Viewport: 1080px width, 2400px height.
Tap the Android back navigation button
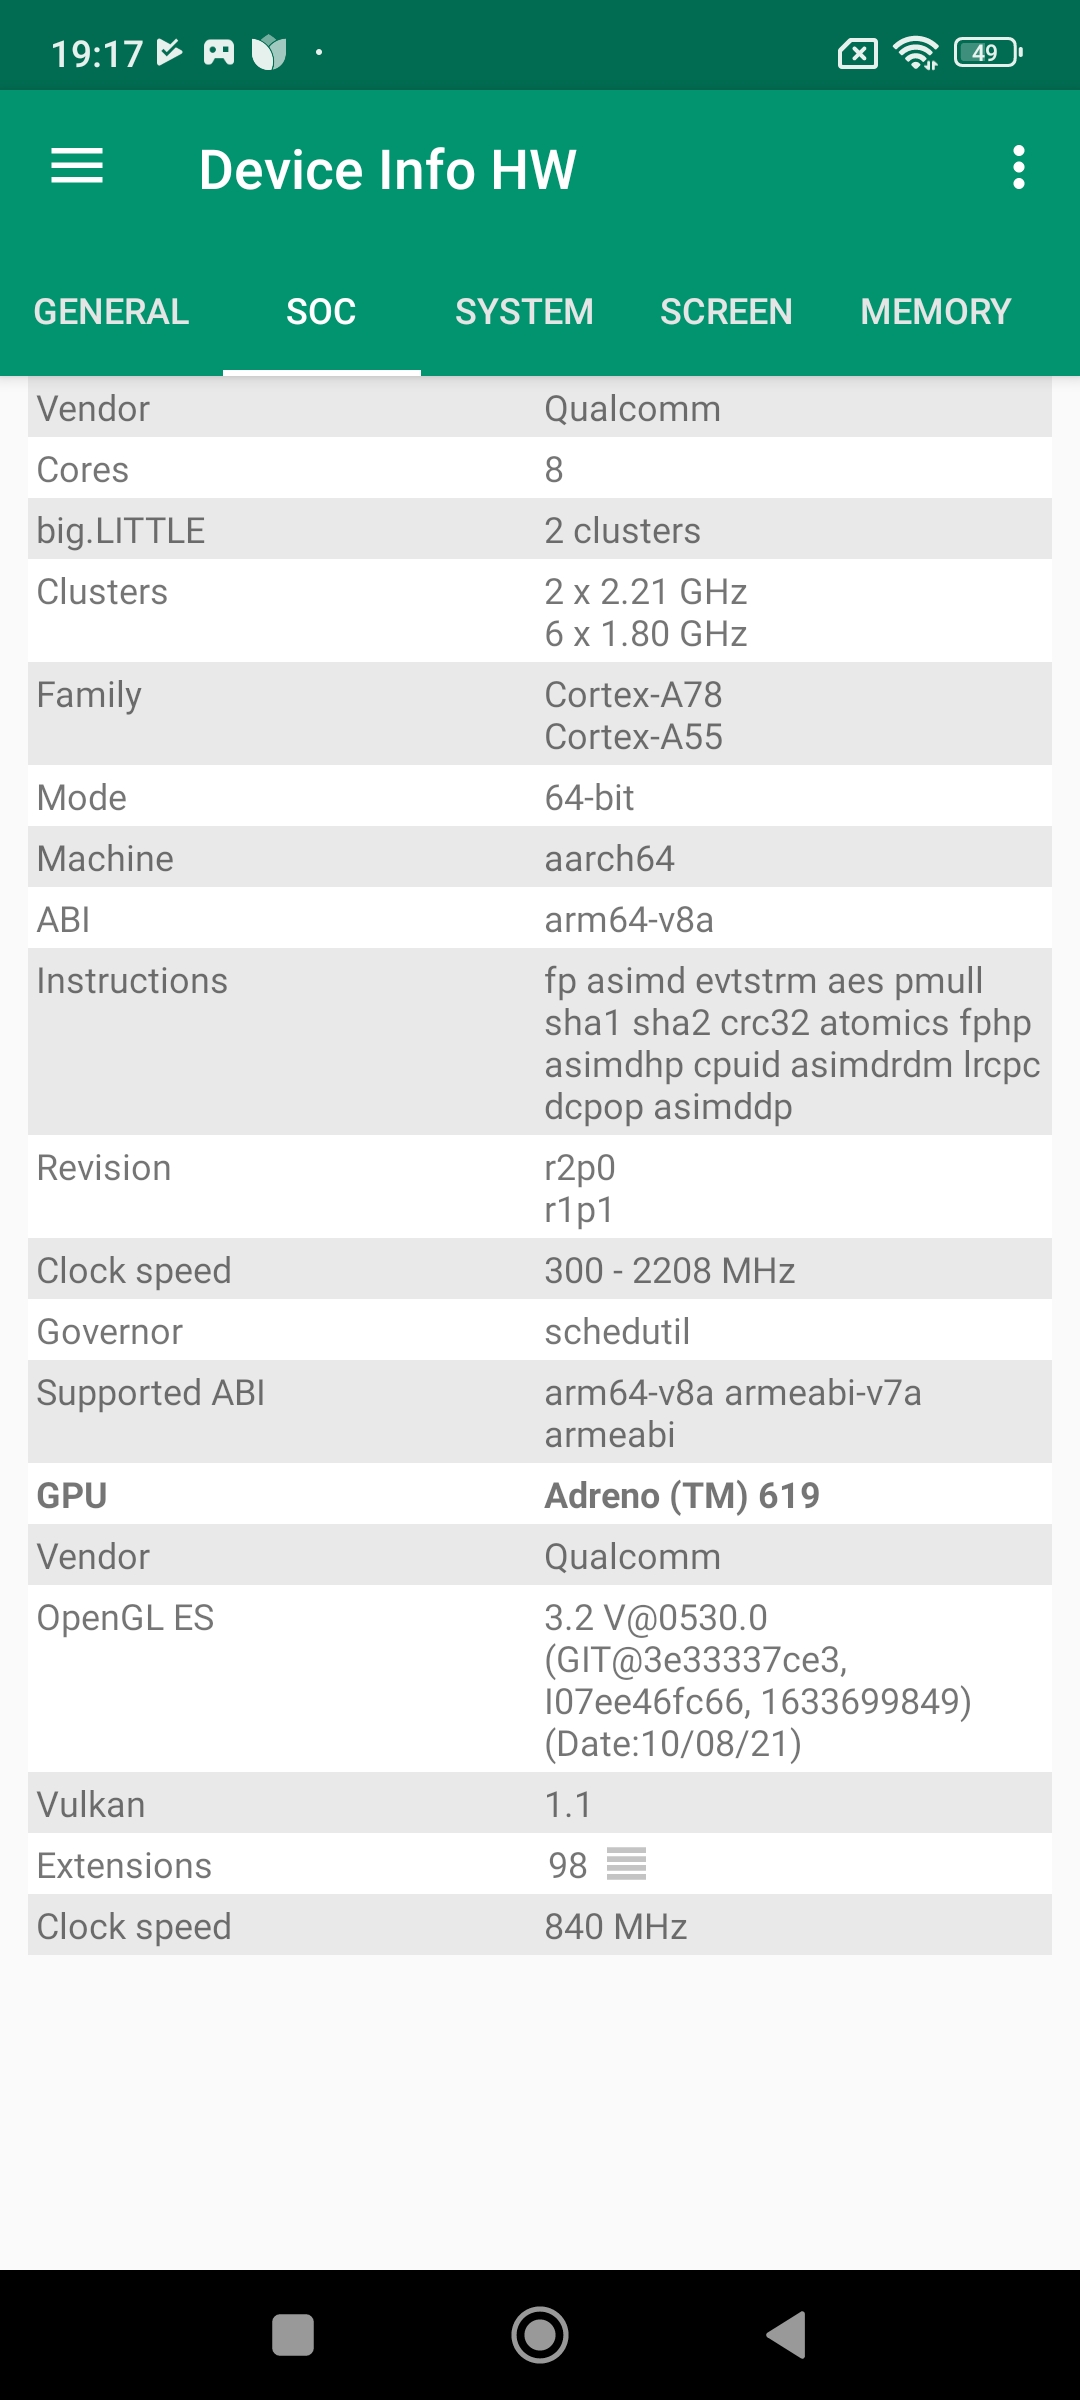point(787,2335)
